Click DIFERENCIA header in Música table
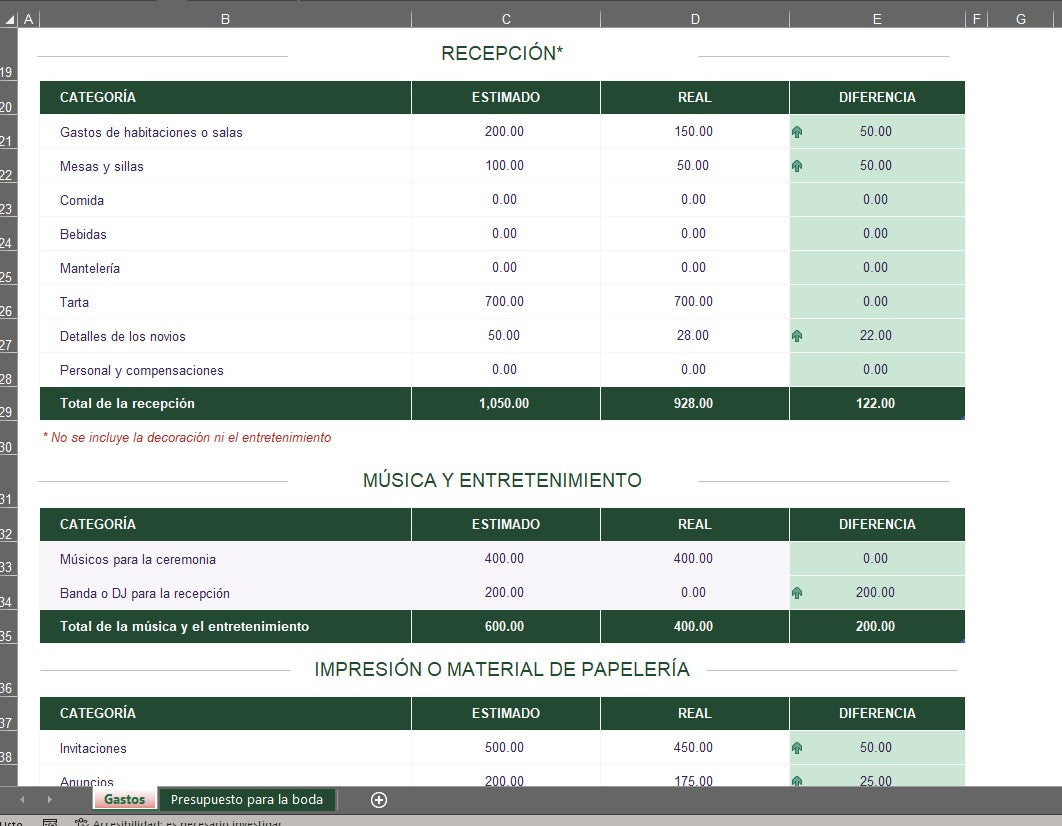The height and width of the screenshot is (826, 1062). coord(877,524)
